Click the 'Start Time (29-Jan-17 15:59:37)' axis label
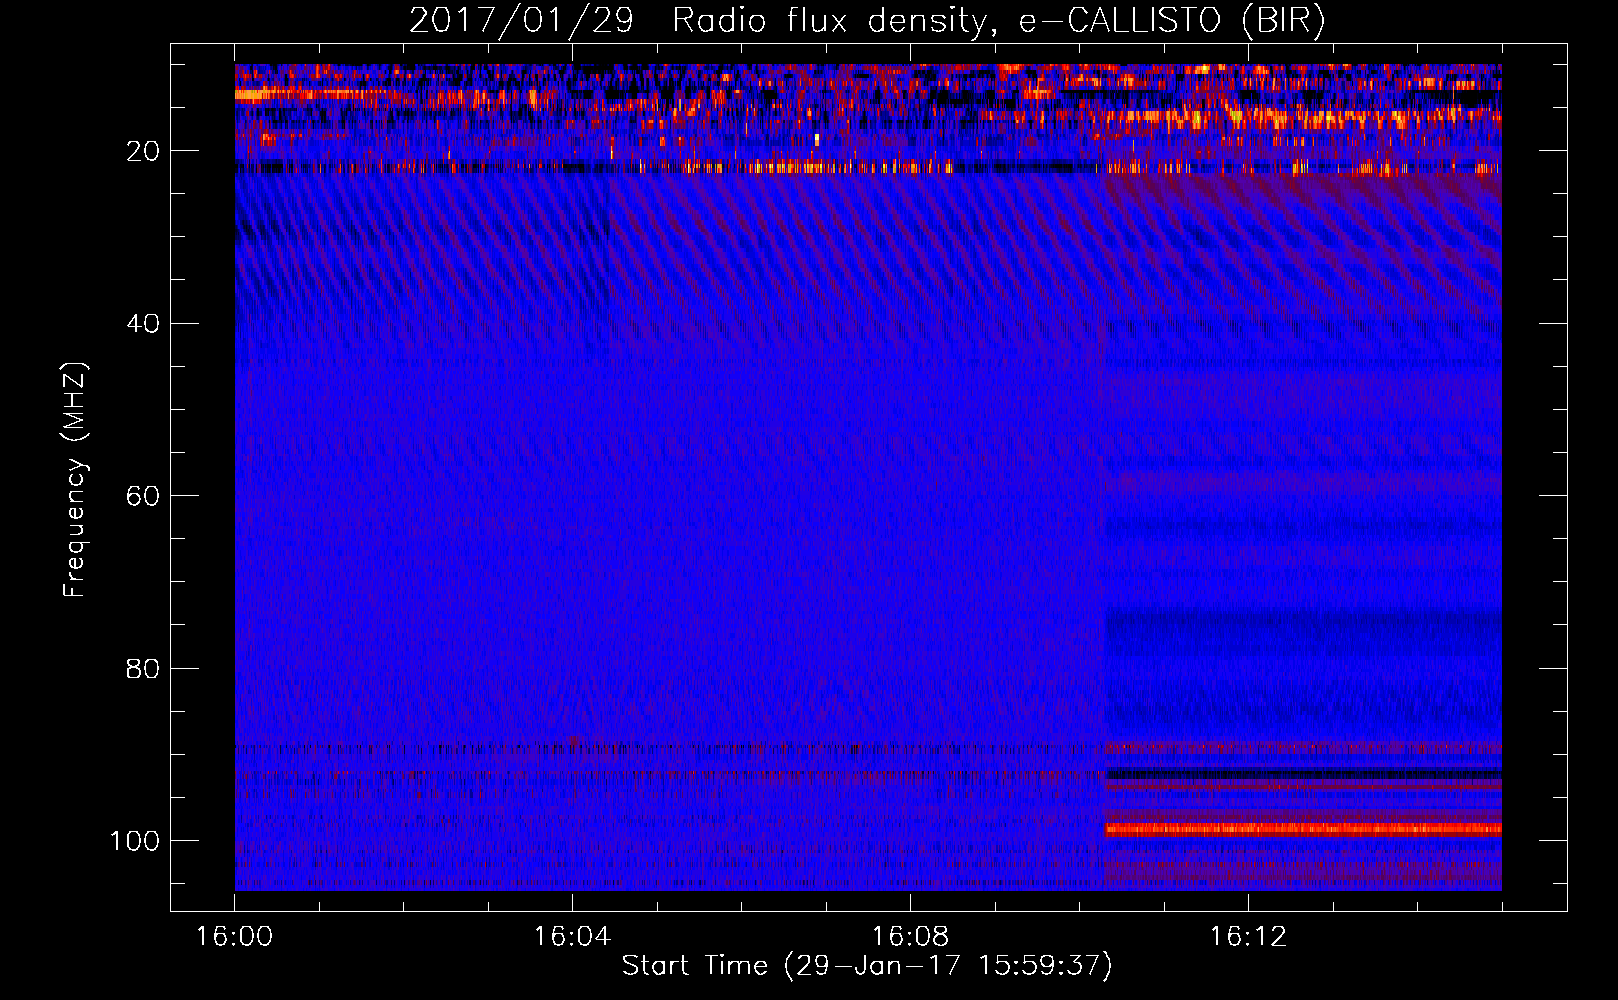This screenshot has height=1000, width=1618. click(867, 965)
